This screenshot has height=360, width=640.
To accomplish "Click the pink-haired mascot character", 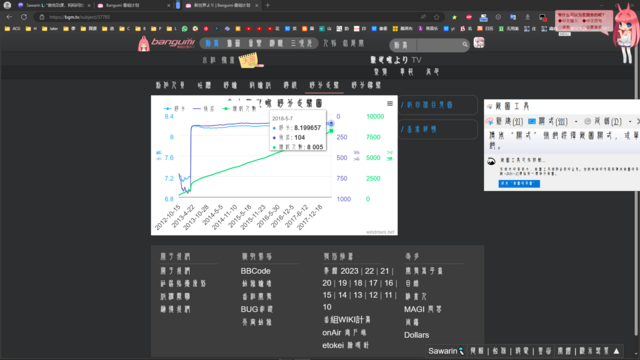I will [625, 33].
